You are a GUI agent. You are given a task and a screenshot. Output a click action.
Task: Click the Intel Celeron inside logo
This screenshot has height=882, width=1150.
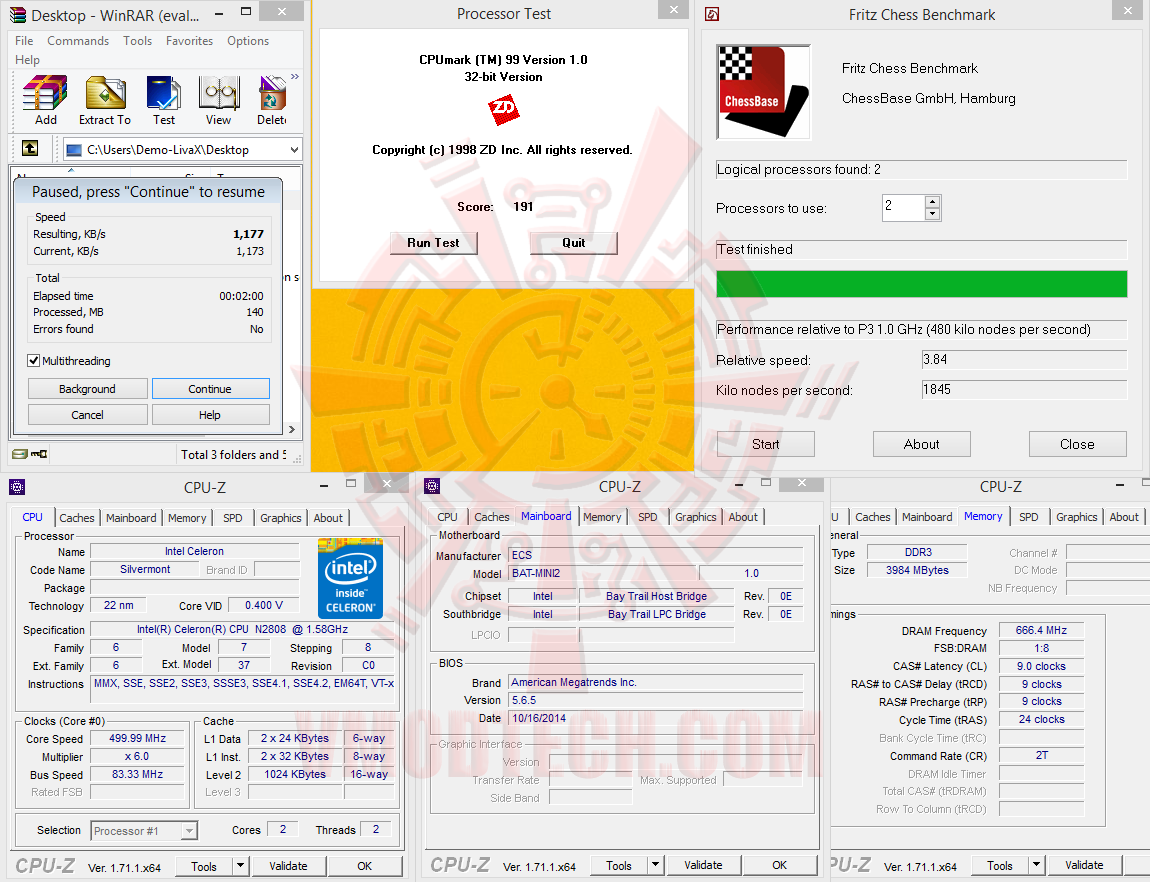tap(351, 578)
